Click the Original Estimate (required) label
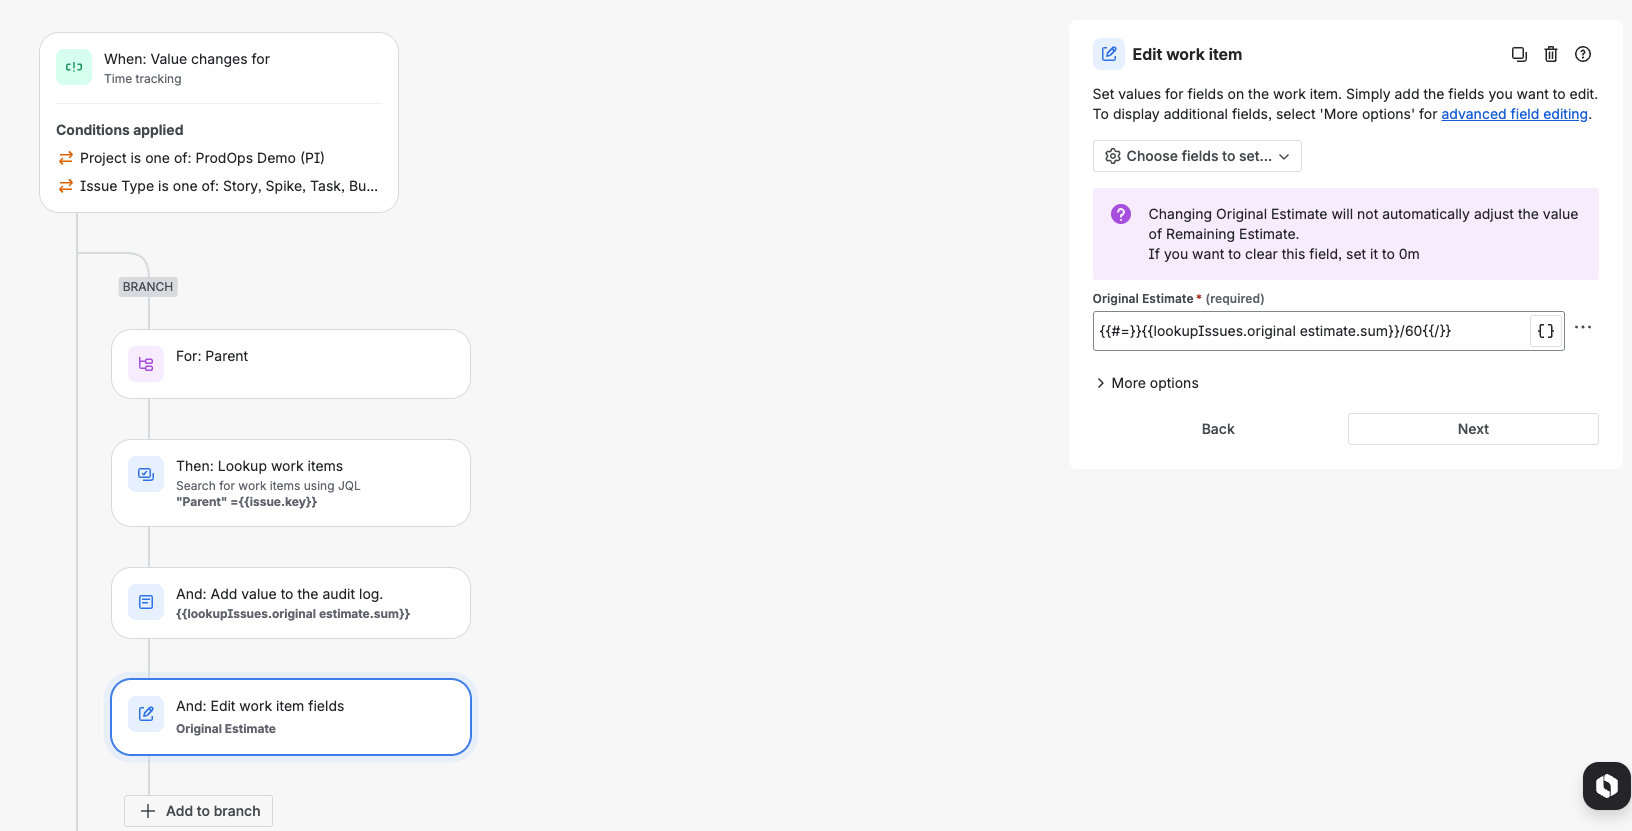The image size is (1632, 831). [1178, 299]
